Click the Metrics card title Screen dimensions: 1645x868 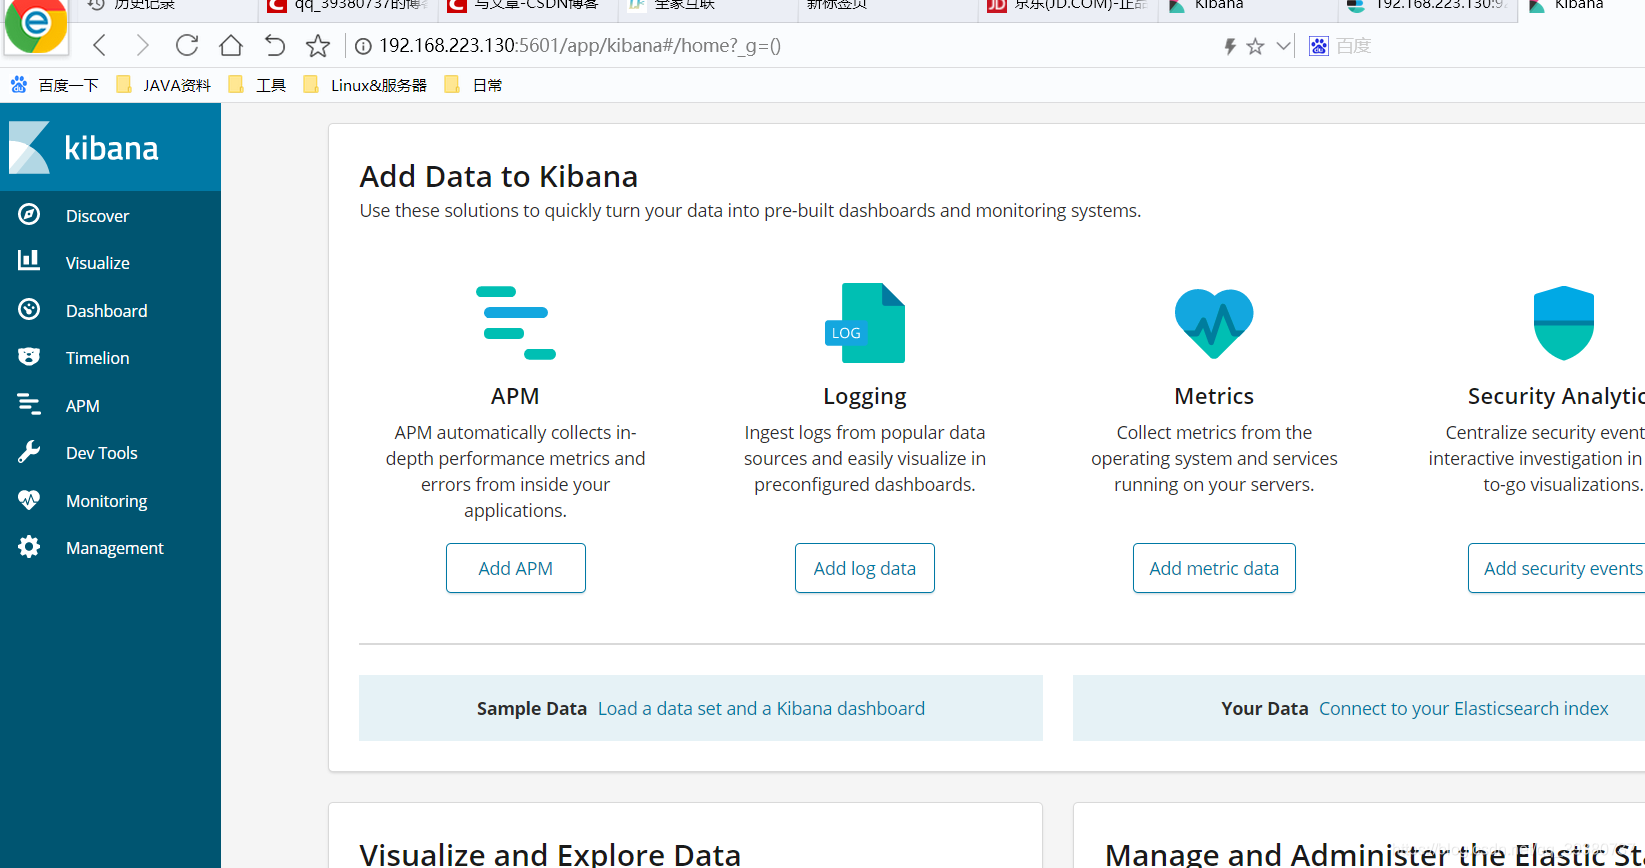pos(1214,396)
